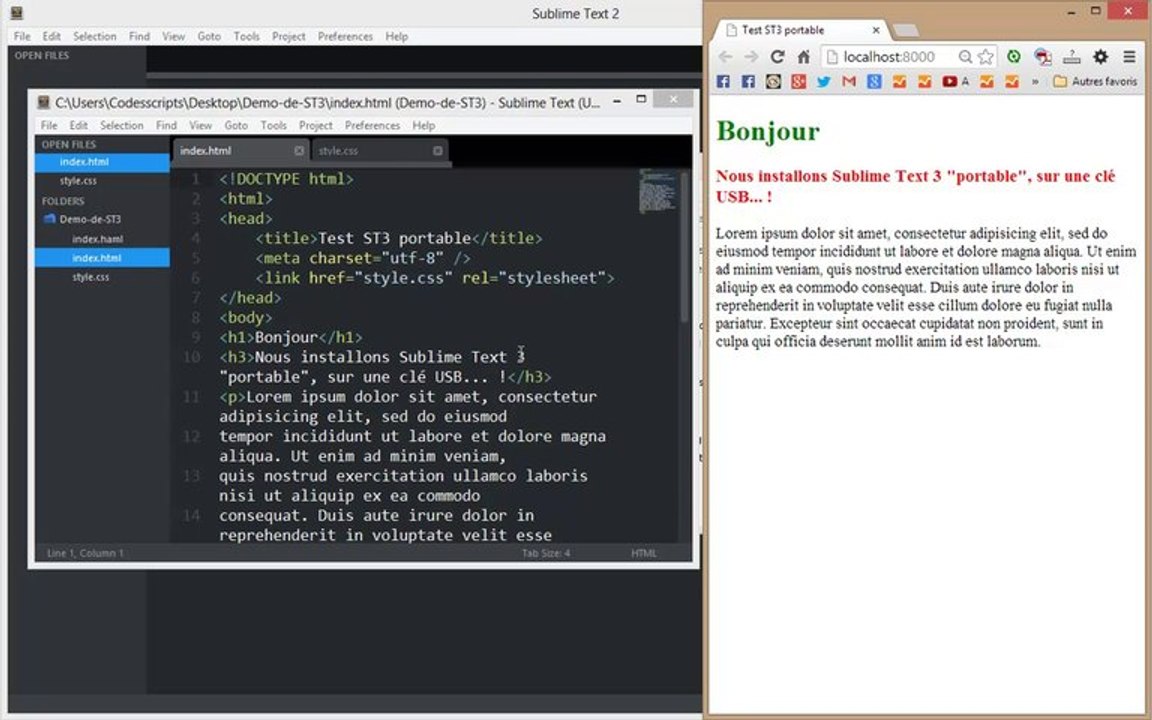Click the page icon on the Test ST3 portable tab
This screenshot has height=720, width=1152.
pyautogui.click(x=731, y=30)
